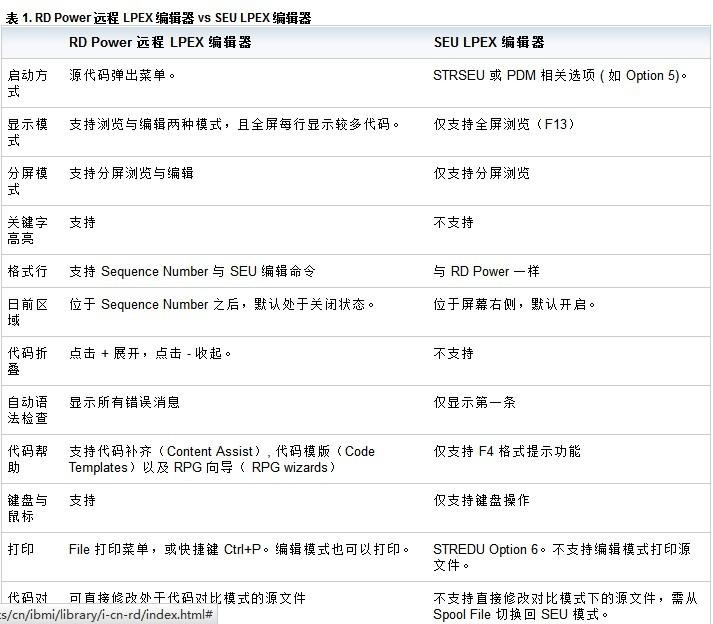Select row label '代码折叠'
The image size is (713, 624).
click(x=28, y=361)
